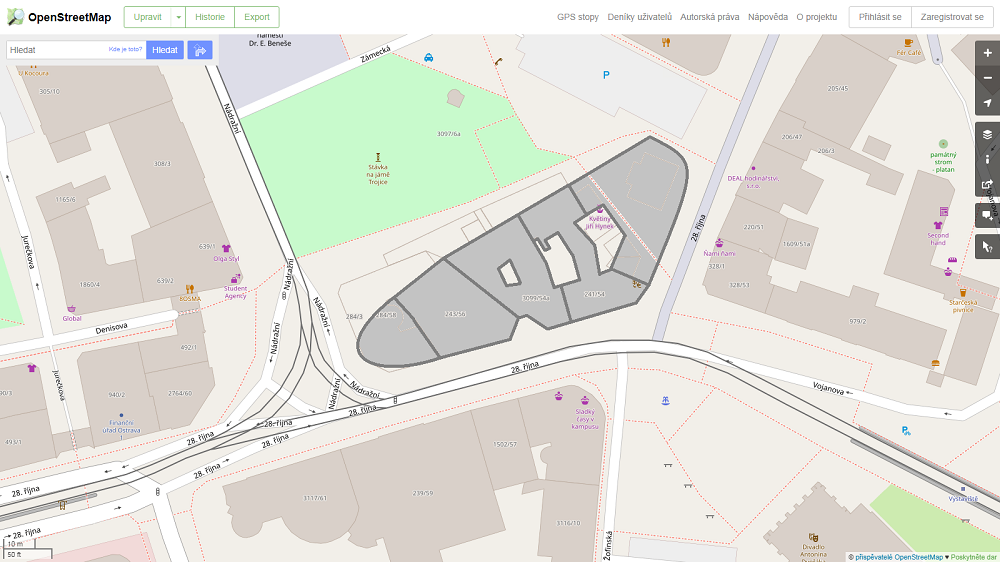Add a note to the map
The width and height of the screenshot is (1000, 562).
click(x=987, y=216)
